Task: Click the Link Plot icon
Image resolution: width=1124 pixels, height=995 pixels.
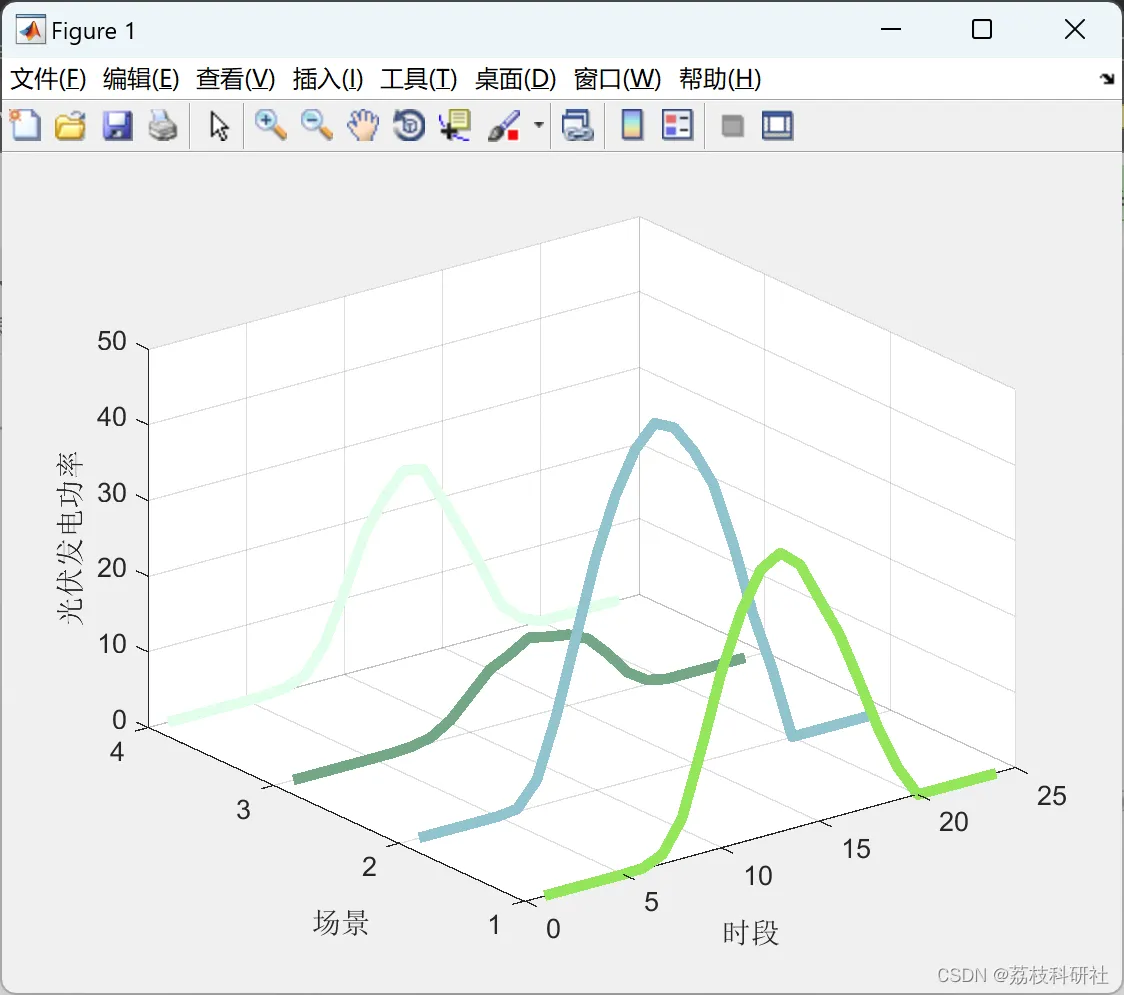Action: point(578,125)
